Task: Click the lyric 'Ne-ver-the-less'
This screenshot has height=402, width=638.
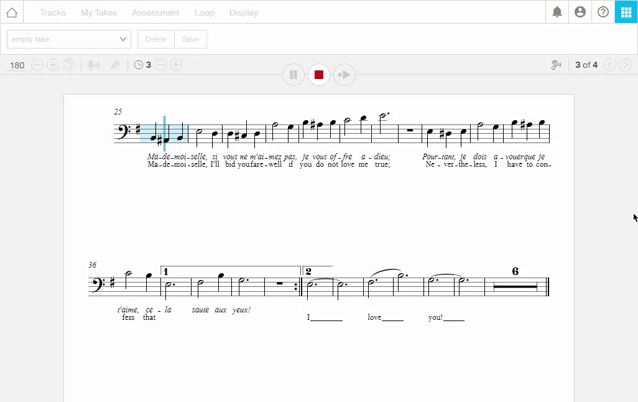Action: pyautogui.click(x=456, y=164)
